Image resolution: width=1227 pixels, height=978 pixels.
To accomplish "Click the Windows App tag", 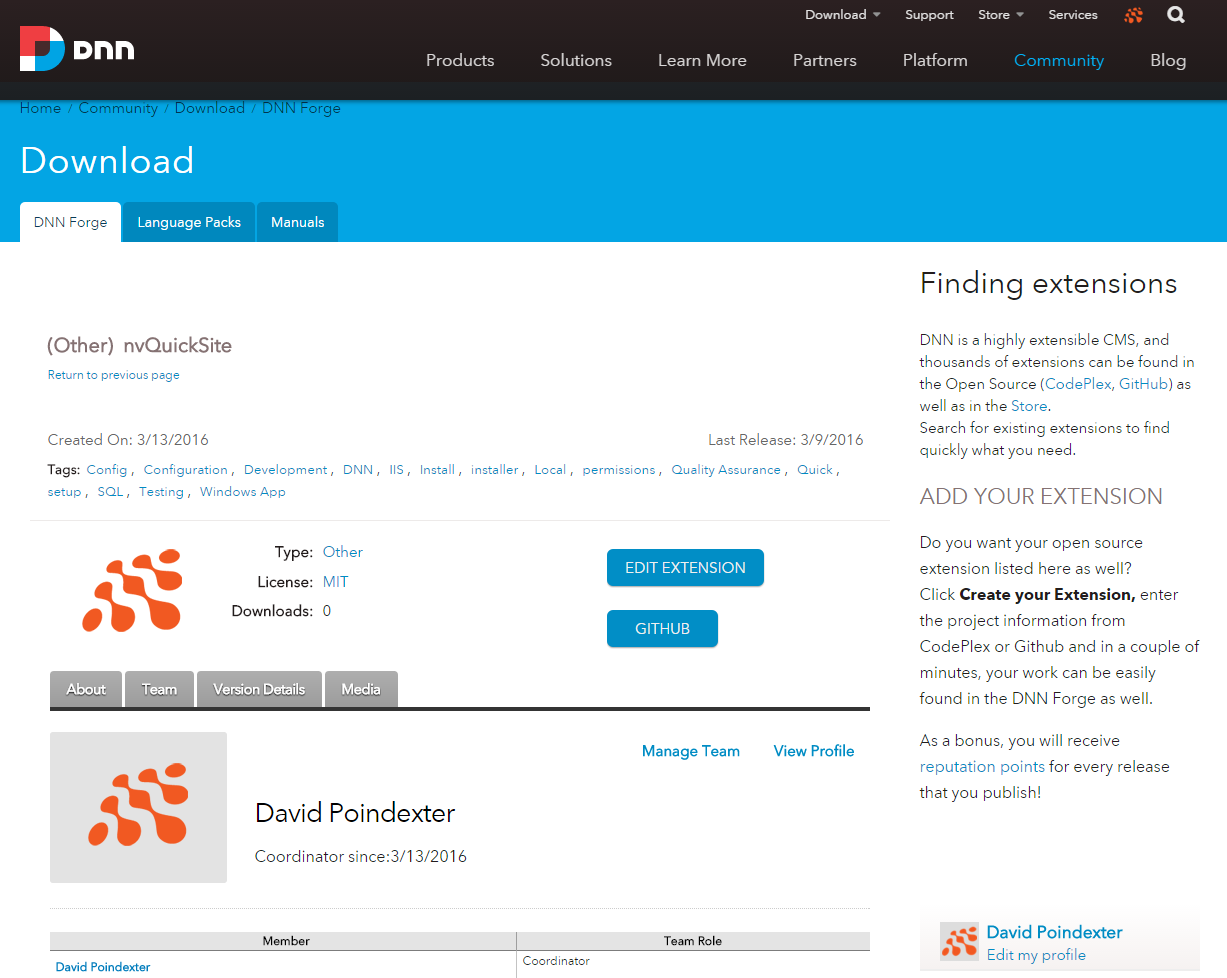I will point(243,491).
